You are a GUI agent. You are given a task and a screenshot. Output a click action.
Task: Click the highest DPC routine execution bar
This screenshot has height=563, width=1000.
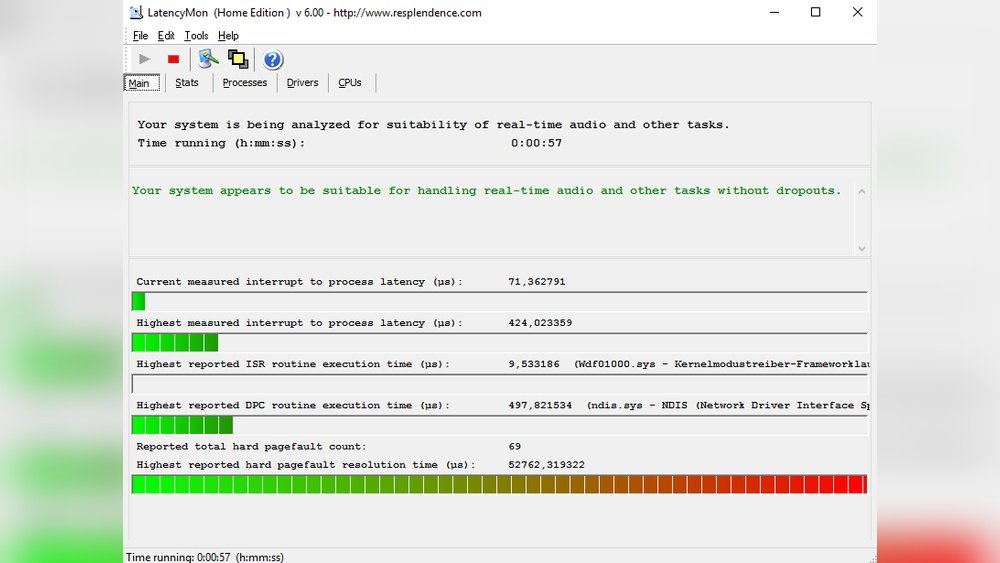(499, 425)
